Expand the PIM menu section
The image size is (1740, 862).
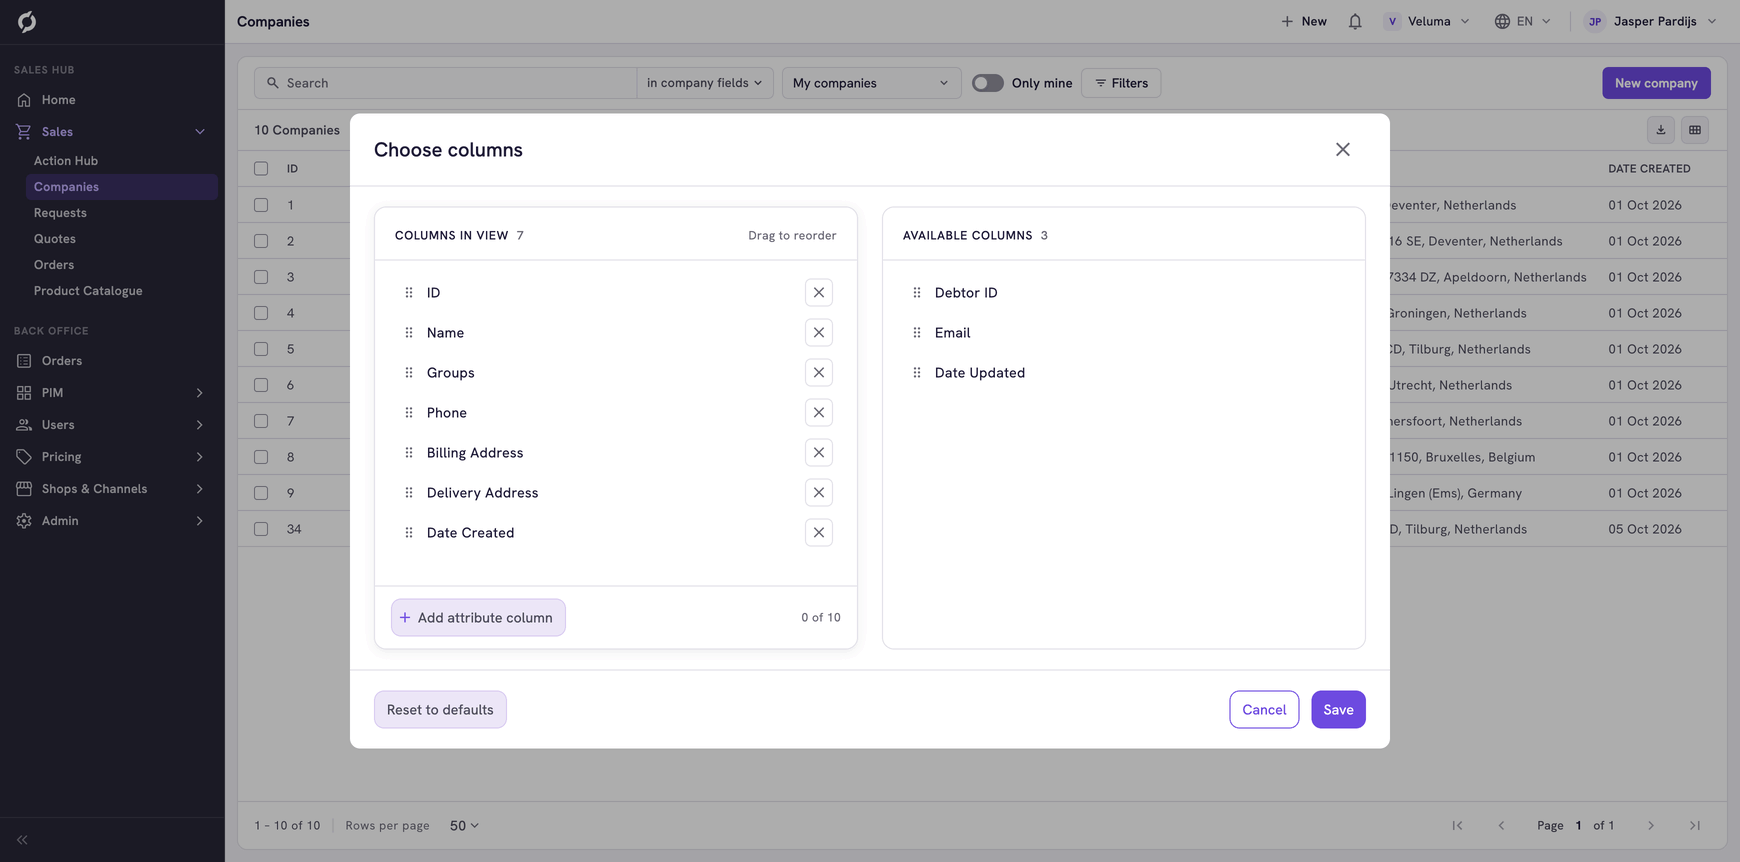112,393
